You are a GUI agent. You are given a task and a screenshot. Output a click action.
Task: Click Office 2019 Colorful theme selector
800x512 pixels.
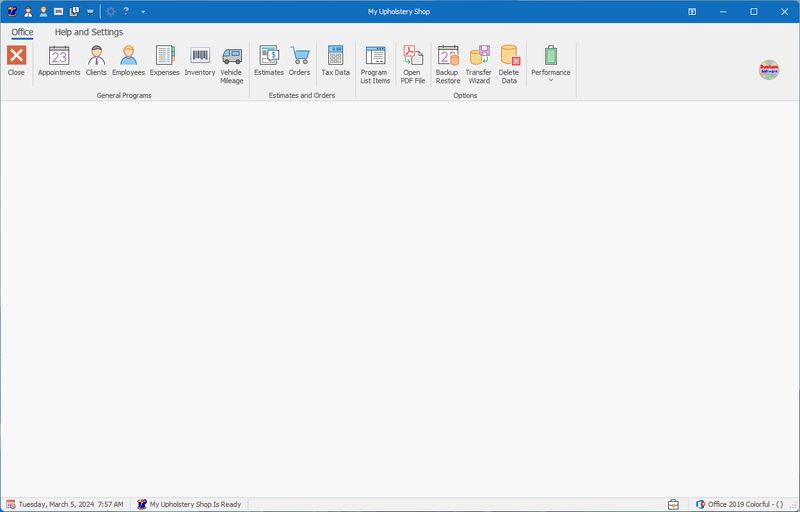tap(739, 504)
